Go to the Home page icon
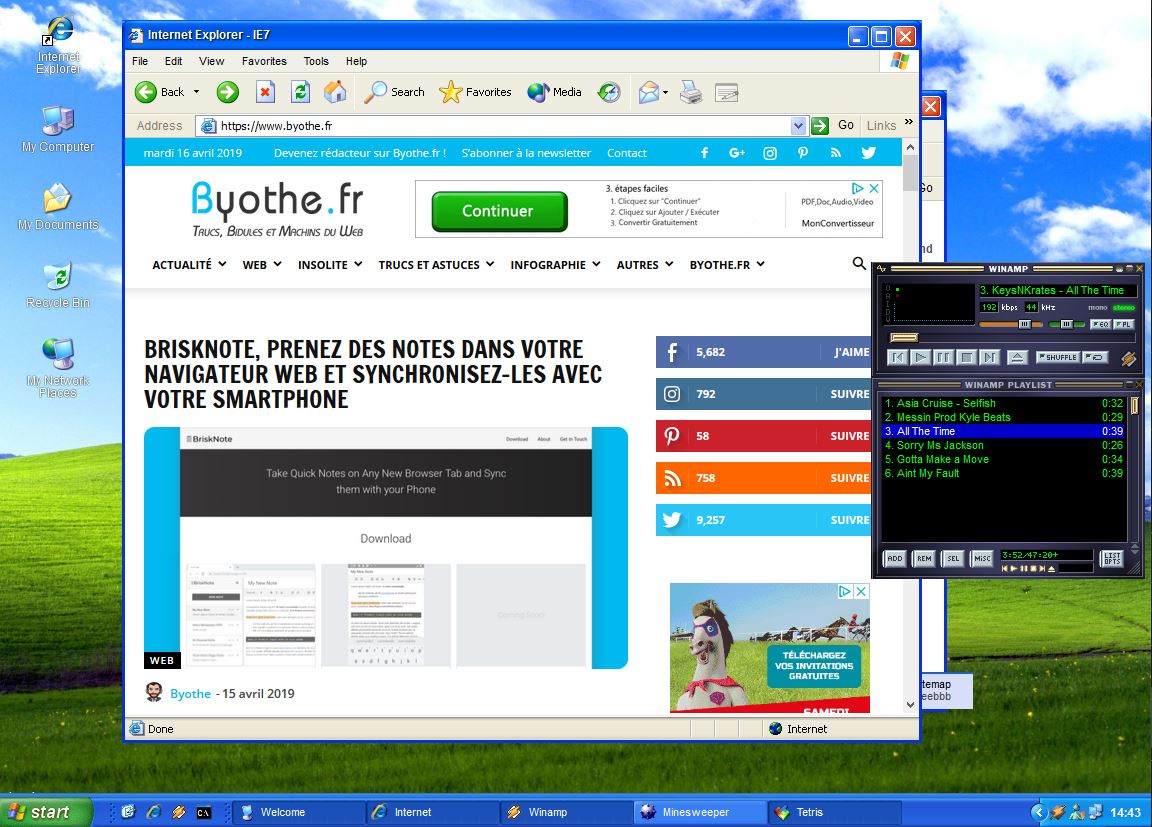This screenshot has width=1152, height=827. (335, 92)
